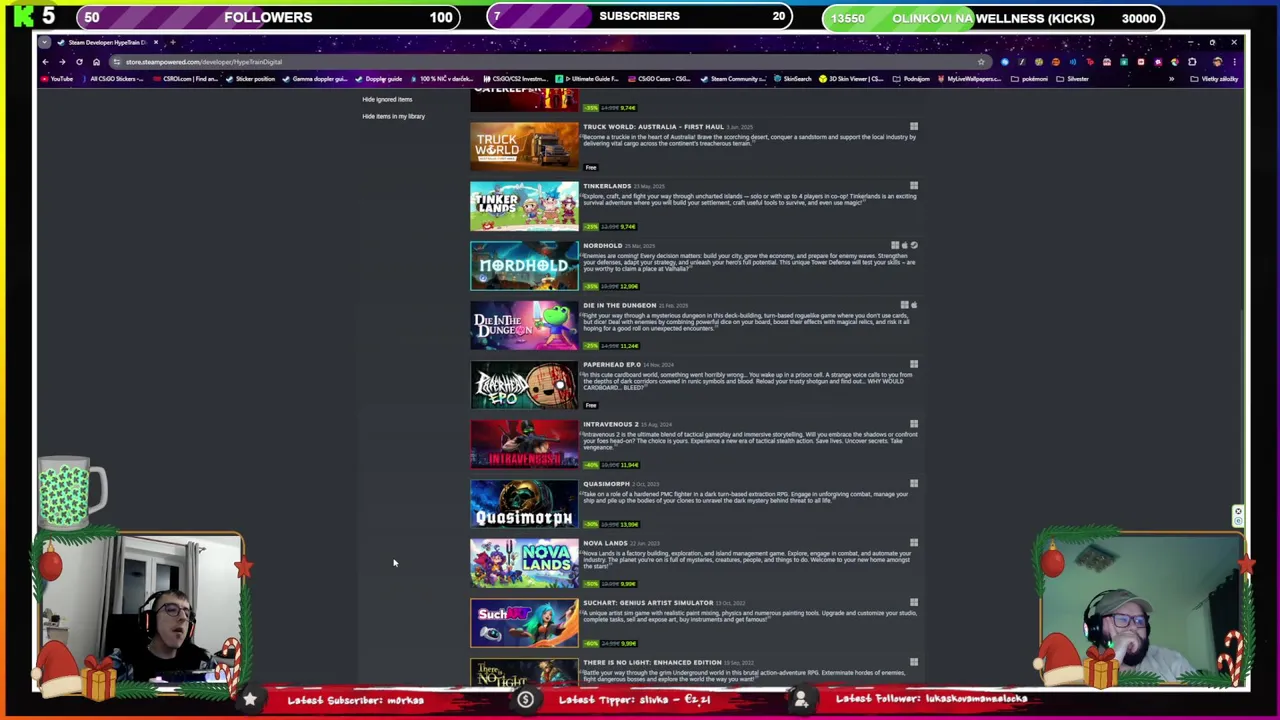Image resolution: width=1280 pixels, height=720 pixels.
Task: Click the platform icons beside Nordhold
Action: 904,246
